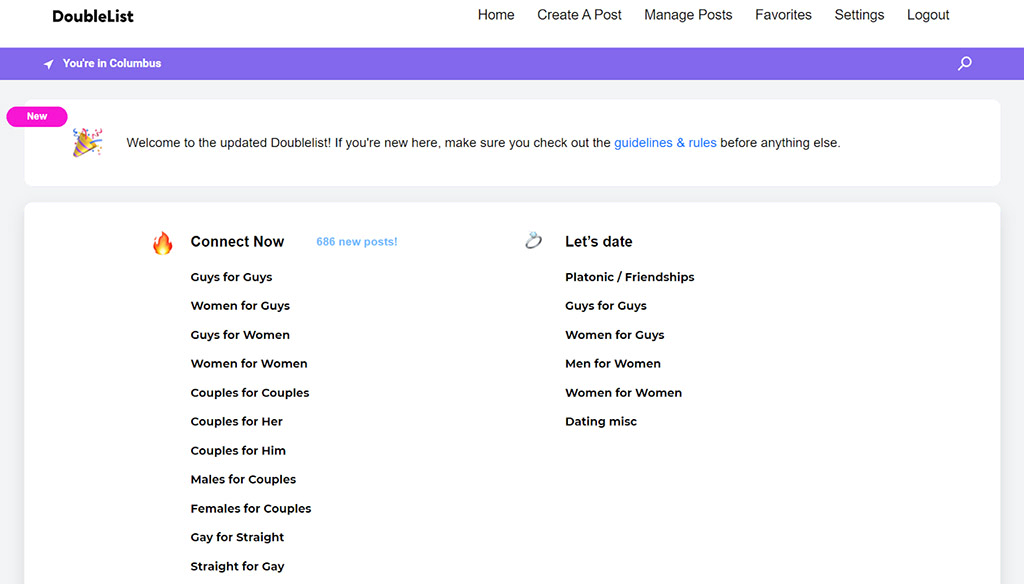Viewport: 1024px width, 584px height.
Task: Open Guys for Guys under Connect Now
Action: click(231, 277)
